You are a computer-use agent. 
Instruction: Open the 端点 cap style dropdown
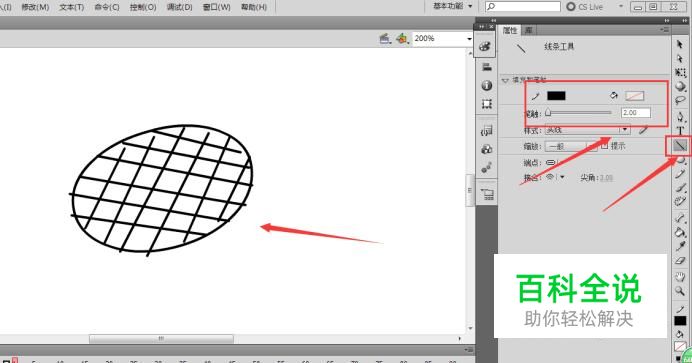551,163
